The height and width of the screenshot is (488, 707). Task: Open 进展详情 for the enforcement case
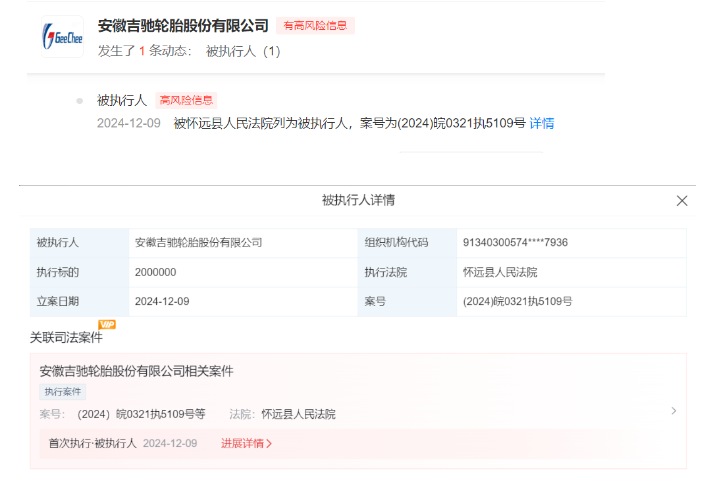246,443
